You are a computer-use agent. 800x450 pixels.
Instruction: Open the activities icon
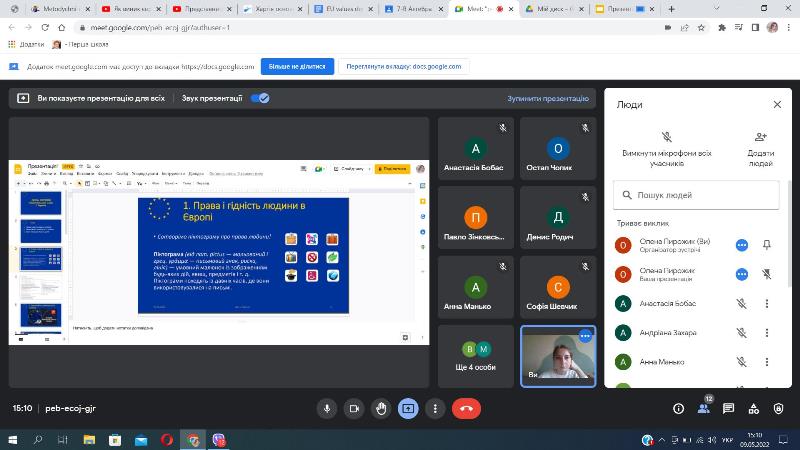coord(756,408)
